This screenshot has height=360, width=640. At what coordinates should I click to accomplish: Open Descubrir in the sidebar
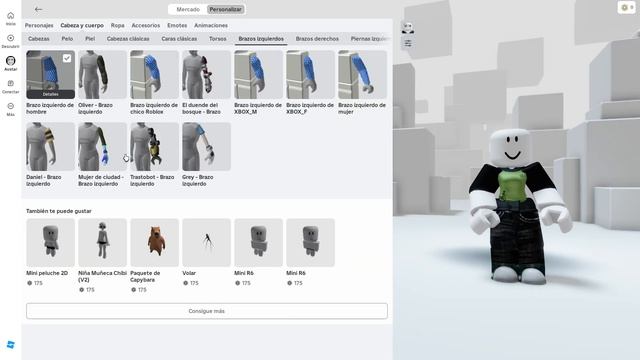coord(11,41)
